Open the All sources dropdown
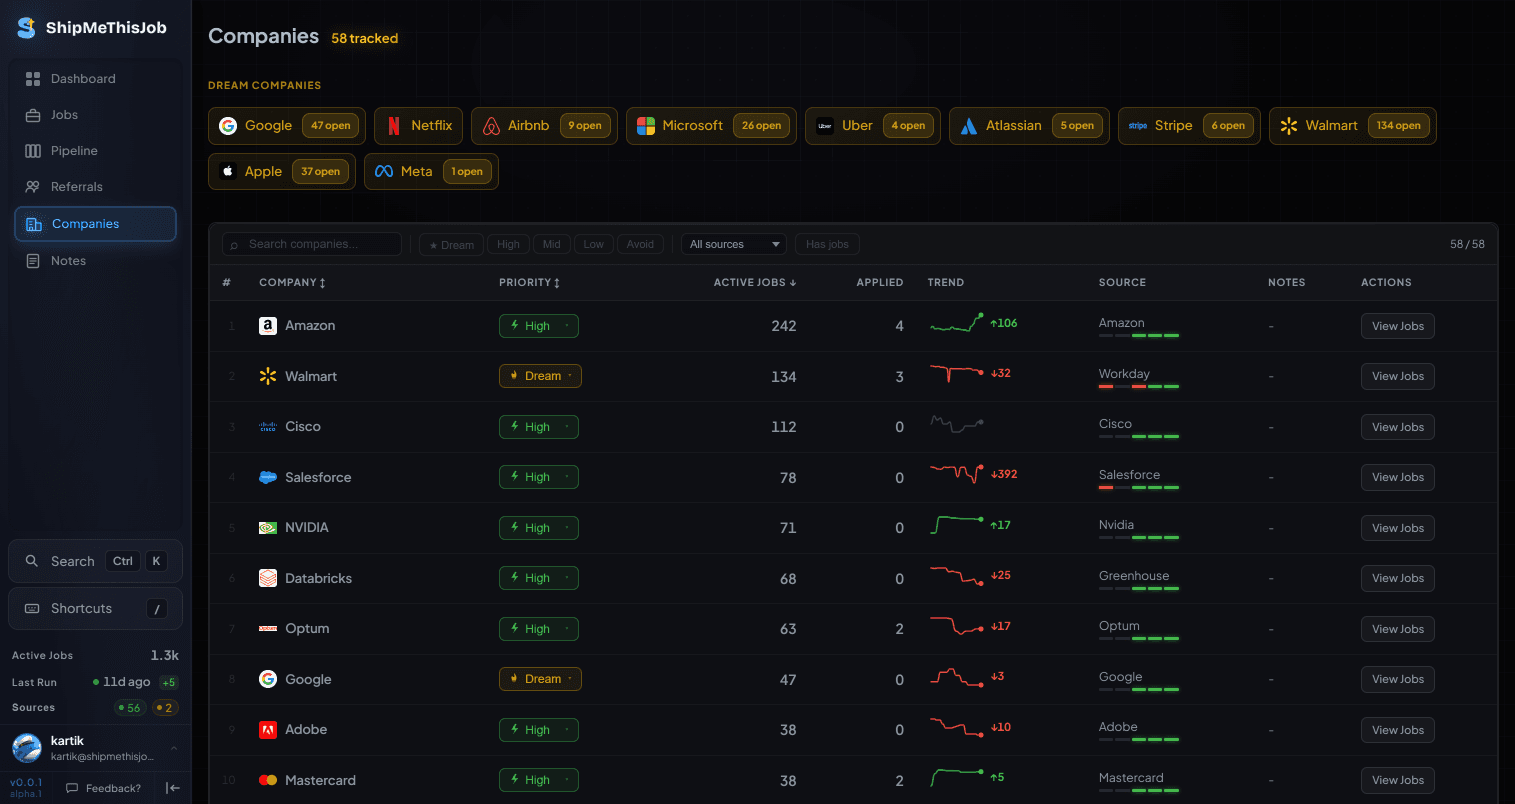The width and height of the screenshot is (1515, 804). (x=735, y=244)
